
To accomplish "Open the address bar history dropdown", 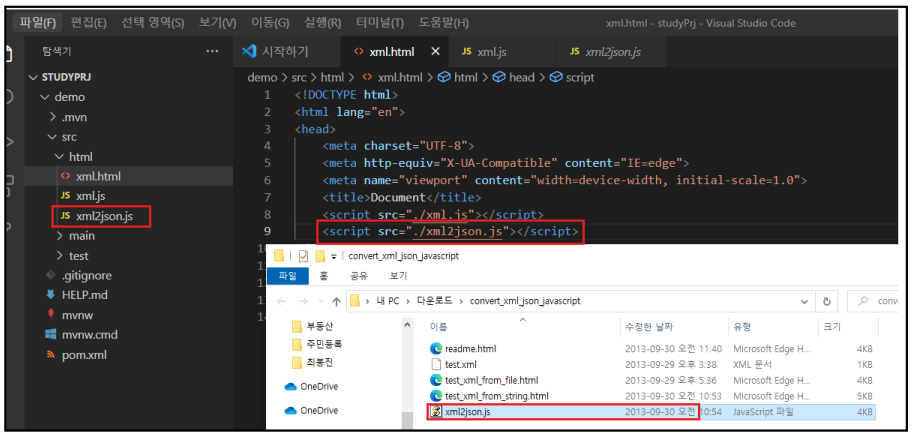I will (804, 302).
